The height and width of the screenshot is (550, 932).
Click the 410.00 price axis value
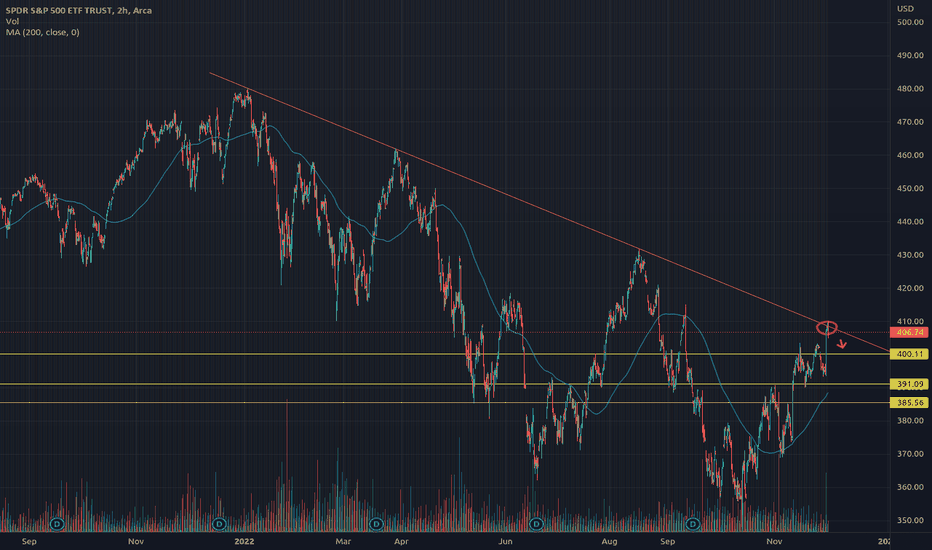pyautogui.click(x=910, y=321)
